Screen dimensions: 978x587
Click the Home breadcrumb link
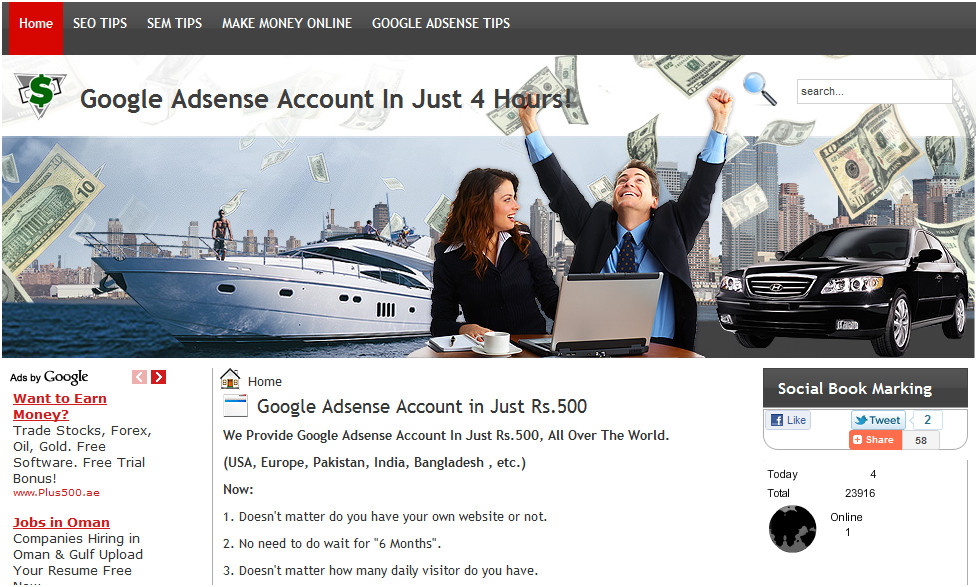(x=264, y=382)
